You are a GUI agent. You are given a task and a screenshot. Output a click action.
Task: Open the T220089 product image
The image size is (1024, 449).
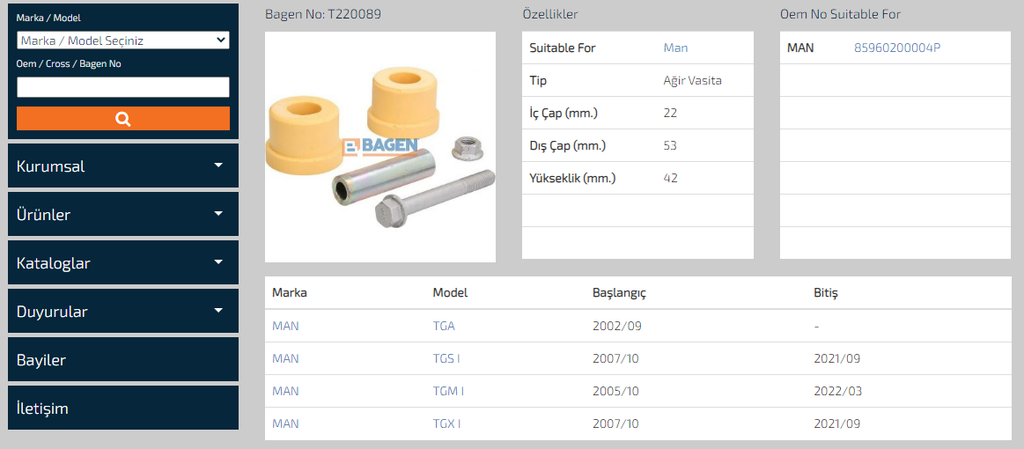coord(380,147)
